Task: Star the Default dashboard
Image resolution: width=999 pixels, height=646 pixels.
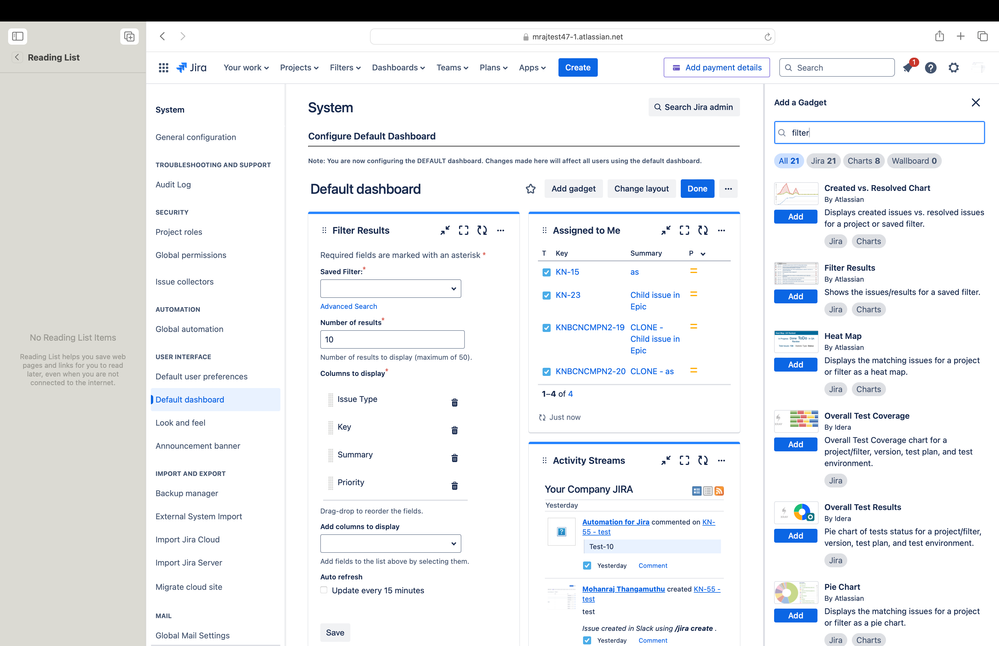Action: click(531, 189)
